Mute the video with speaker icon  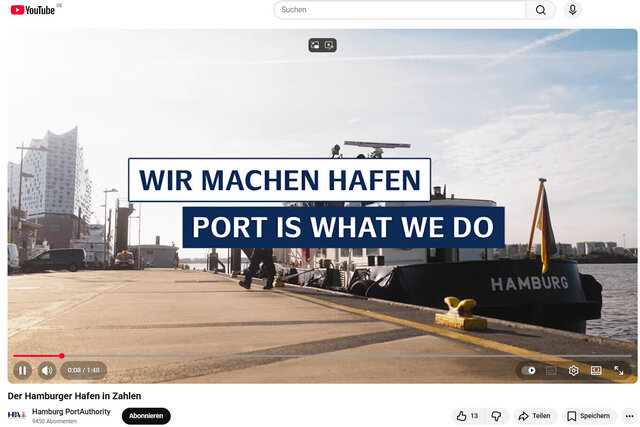pyautogui.click(x=47, y=370)
